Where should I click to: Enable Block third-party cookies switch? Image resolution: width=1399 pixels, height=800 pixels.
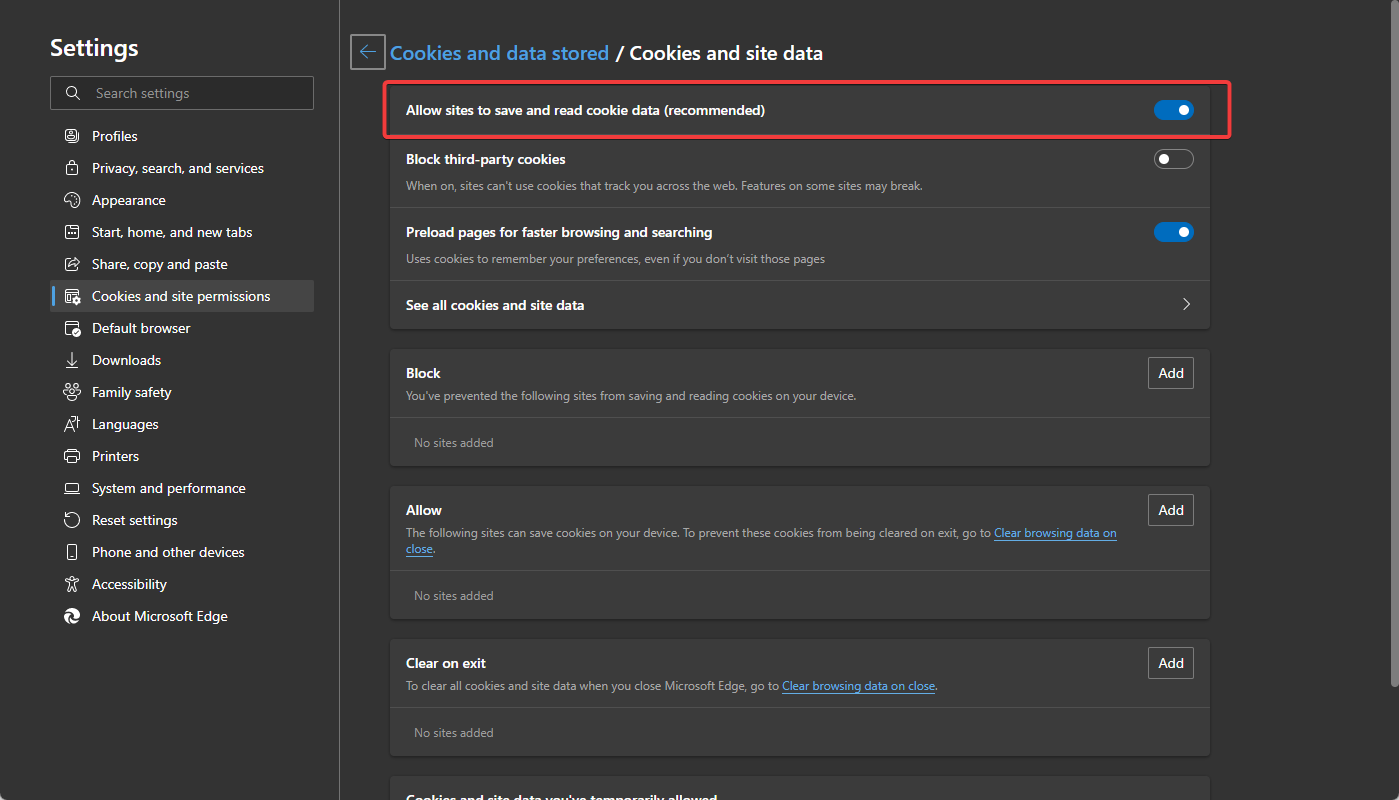click(x=1174, y=159)
